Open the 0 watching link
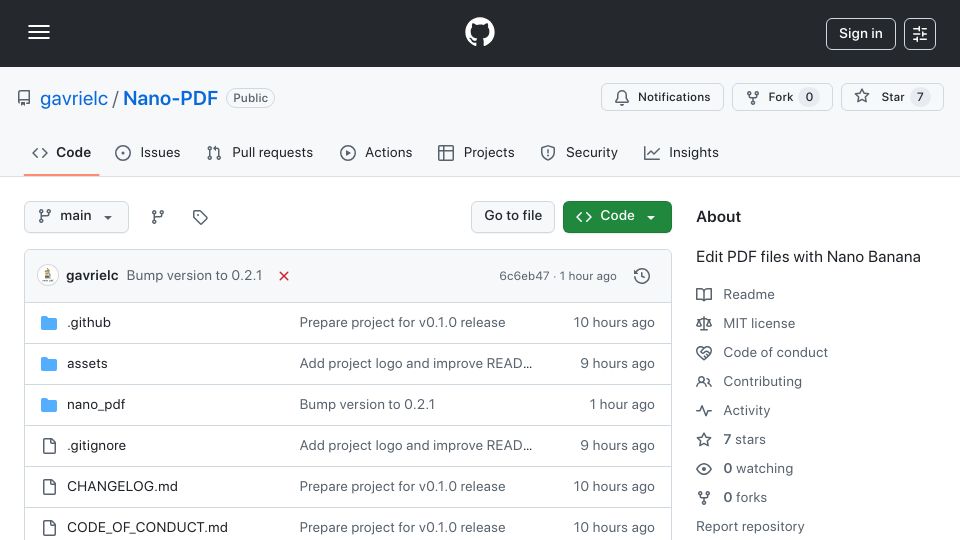The image size is (960, 540). (744, 469)
